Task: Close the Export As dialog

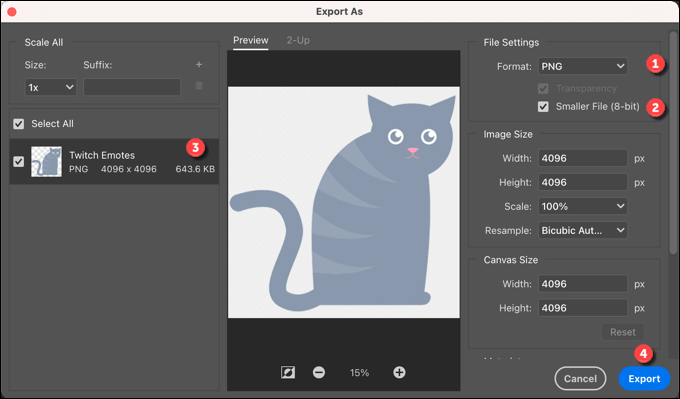Action: [12, 11]
